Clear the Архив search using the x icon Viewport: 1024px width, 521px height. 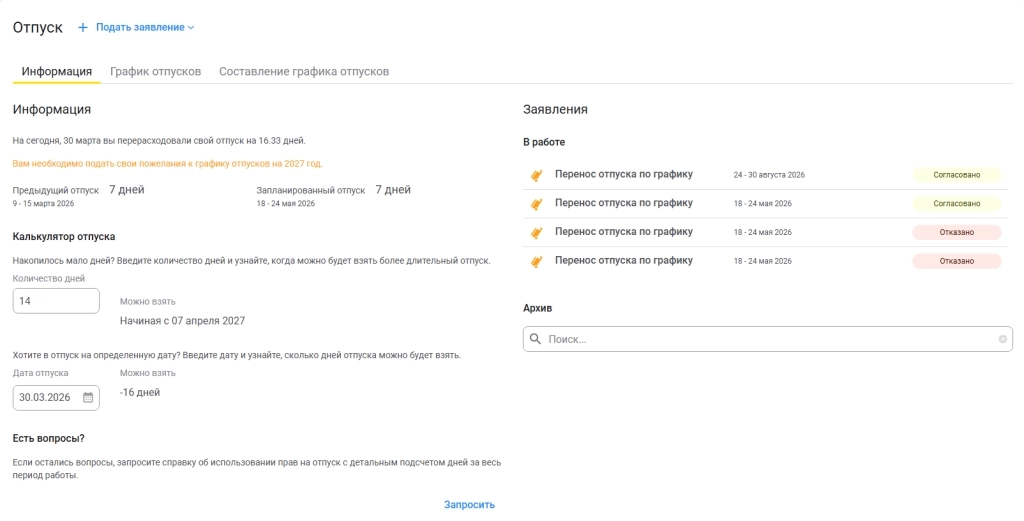(1002, 339)
